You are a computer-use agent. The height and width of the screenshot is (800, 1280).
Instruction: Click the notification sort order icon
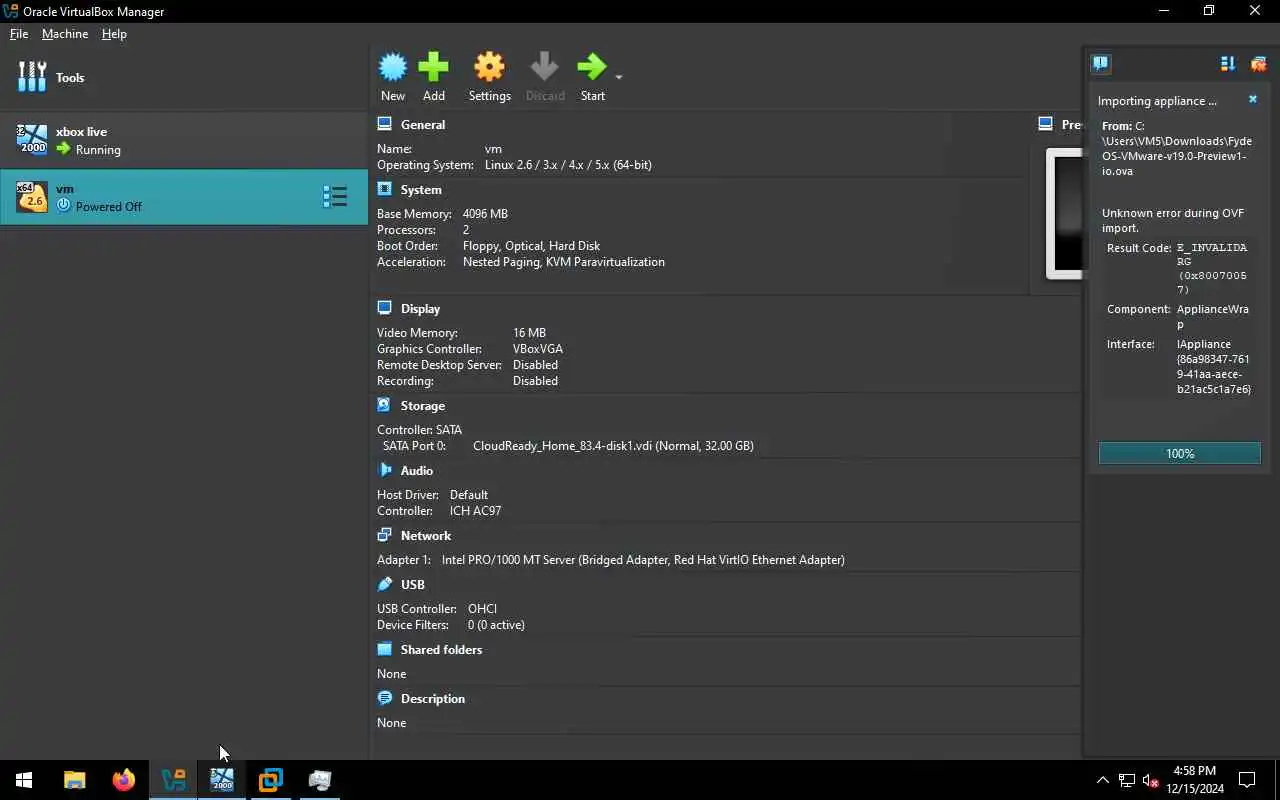pyautogui.click(x=1228, y=64)
